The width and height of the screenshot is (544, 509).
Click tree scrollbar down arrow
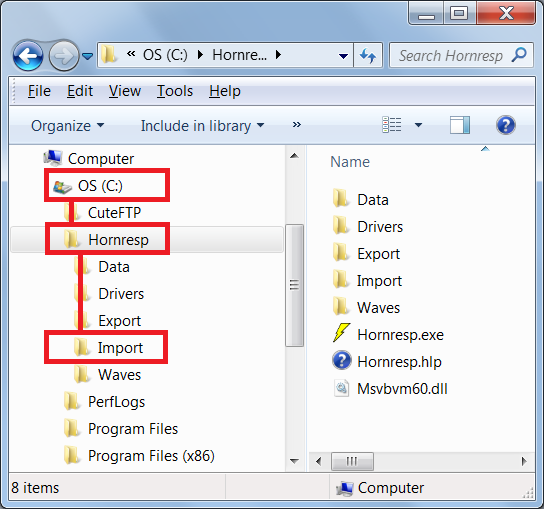[x=294, y=461]
